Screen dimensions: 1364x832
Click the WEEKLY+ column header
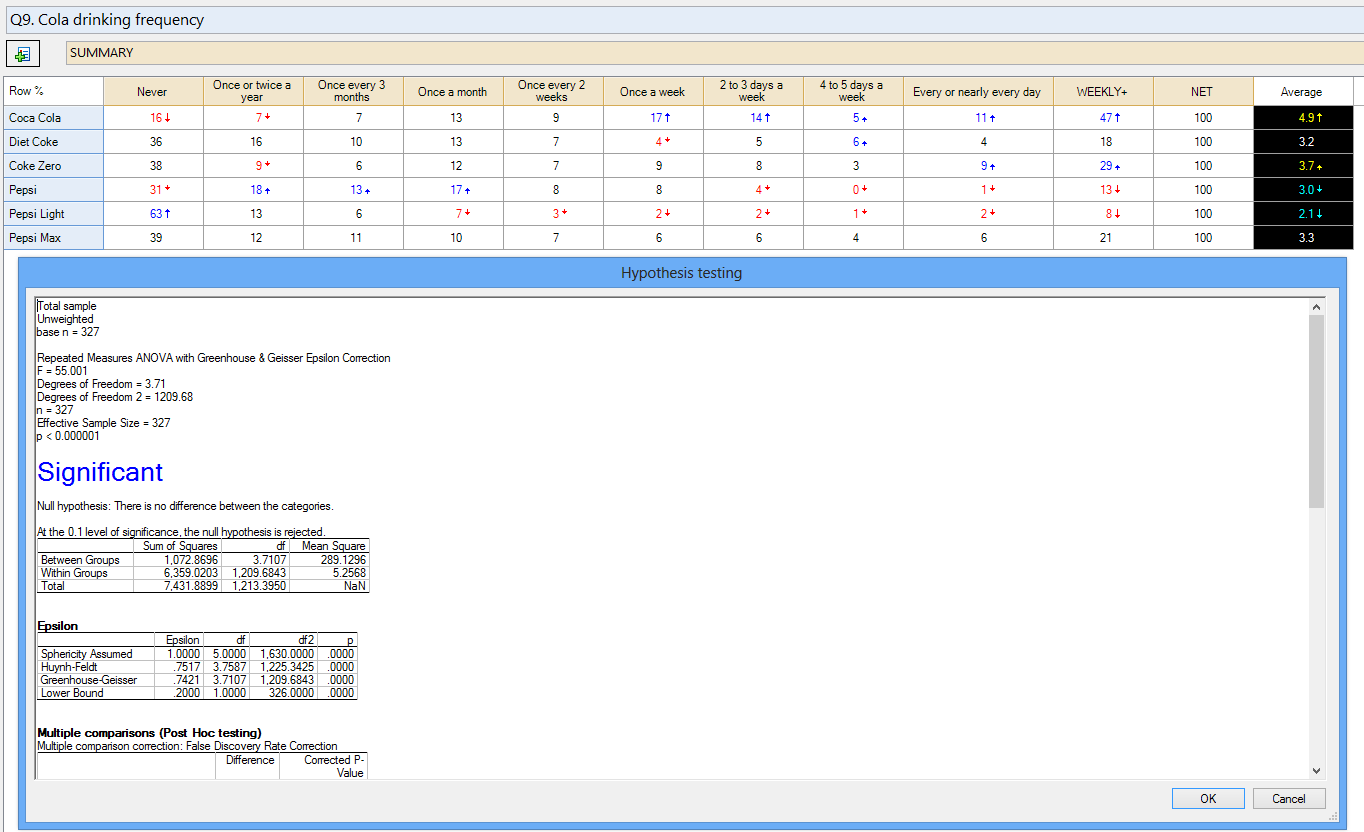pos(1102,92)
